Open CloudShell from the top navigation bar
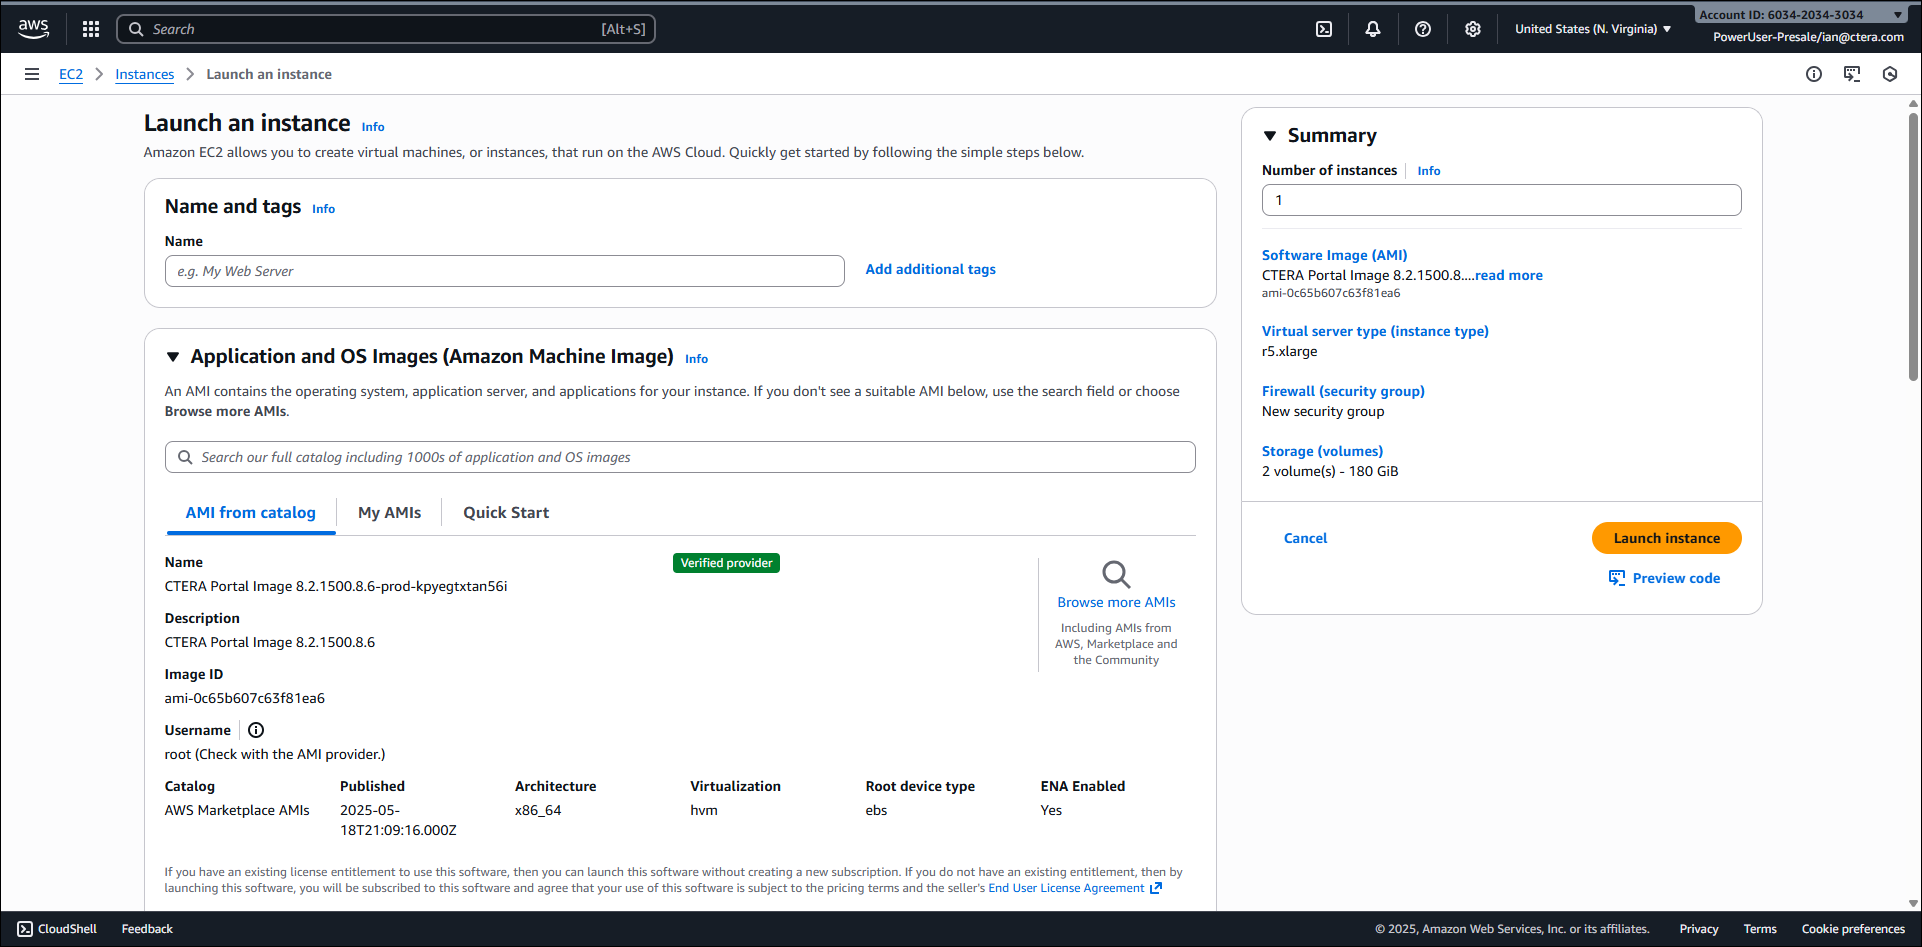 [1324, 29]
